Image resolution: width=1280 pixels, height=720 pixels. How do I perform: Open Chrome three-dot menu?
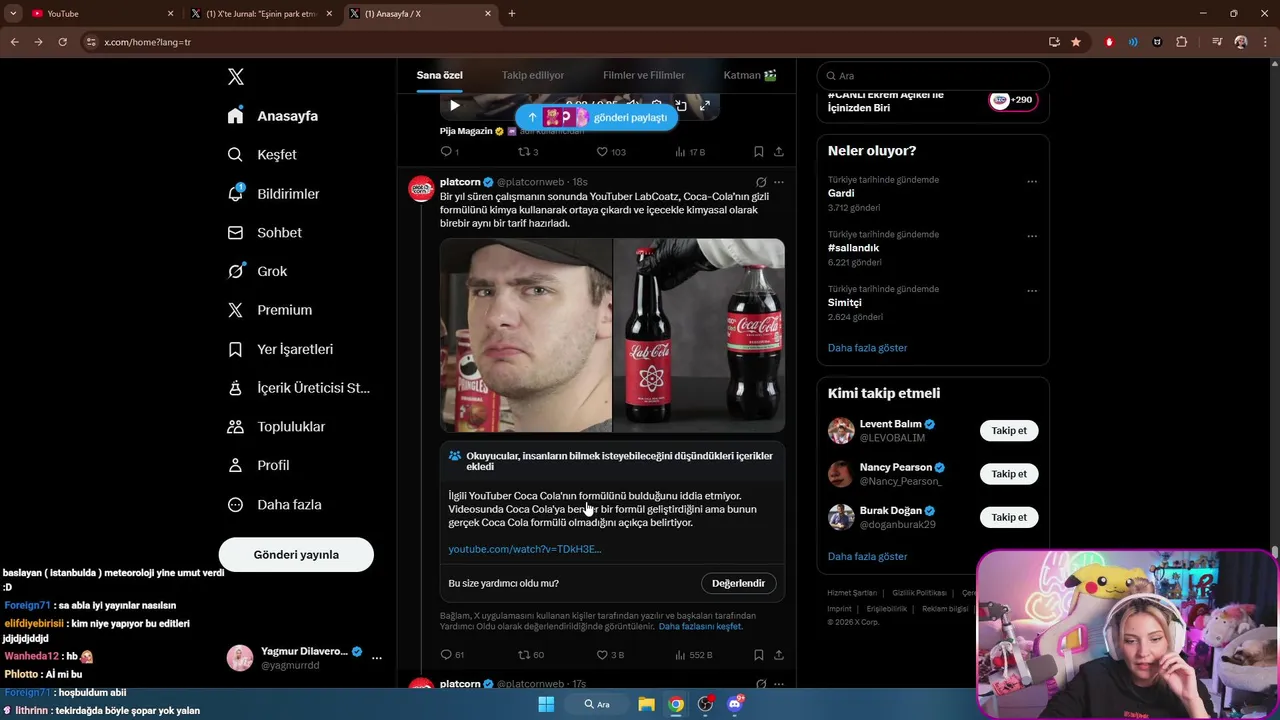click(1265, 42)
